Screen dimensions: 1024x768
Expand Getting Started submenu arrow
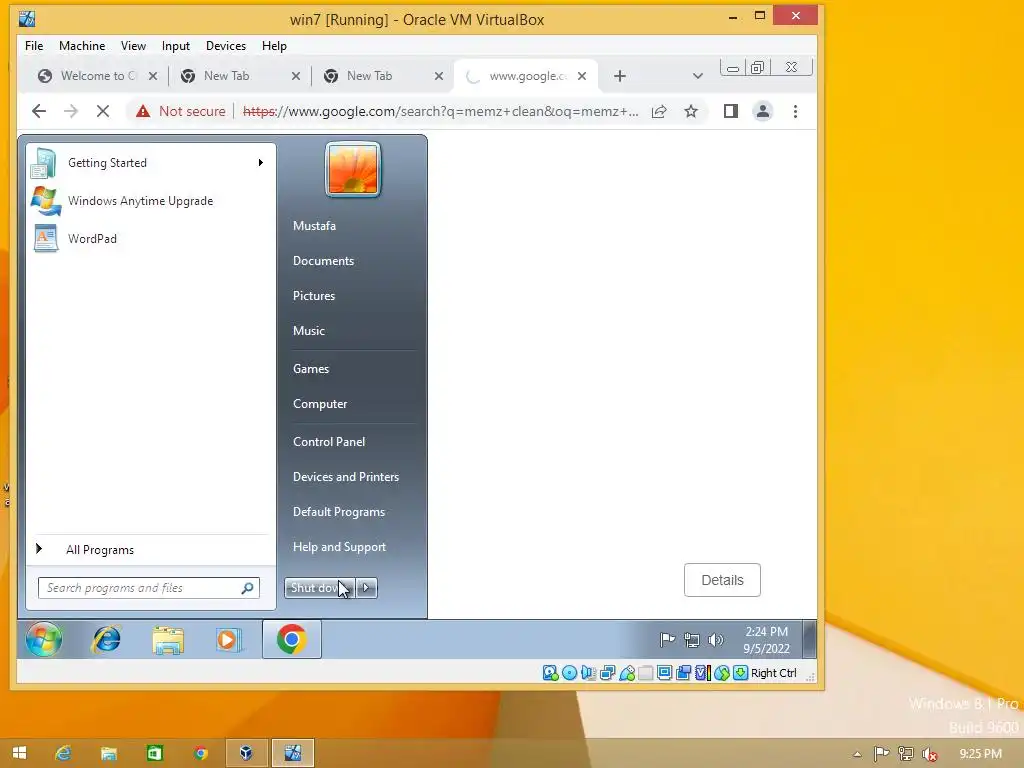261,163
